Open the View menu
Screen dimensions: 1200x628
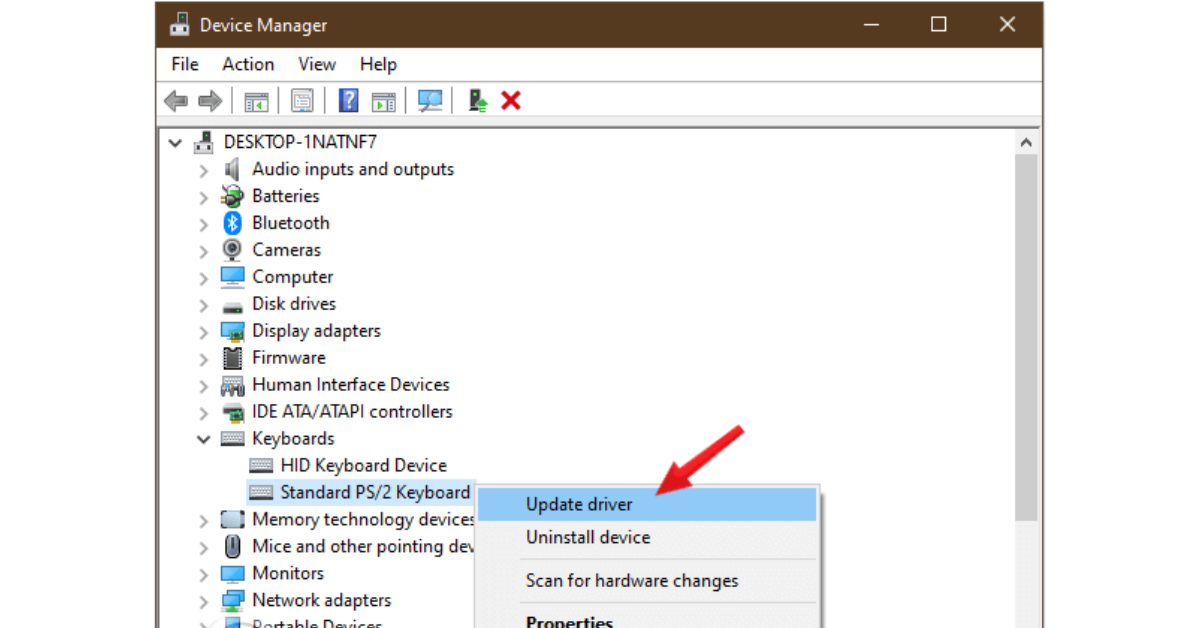click(x=317, y=64)
